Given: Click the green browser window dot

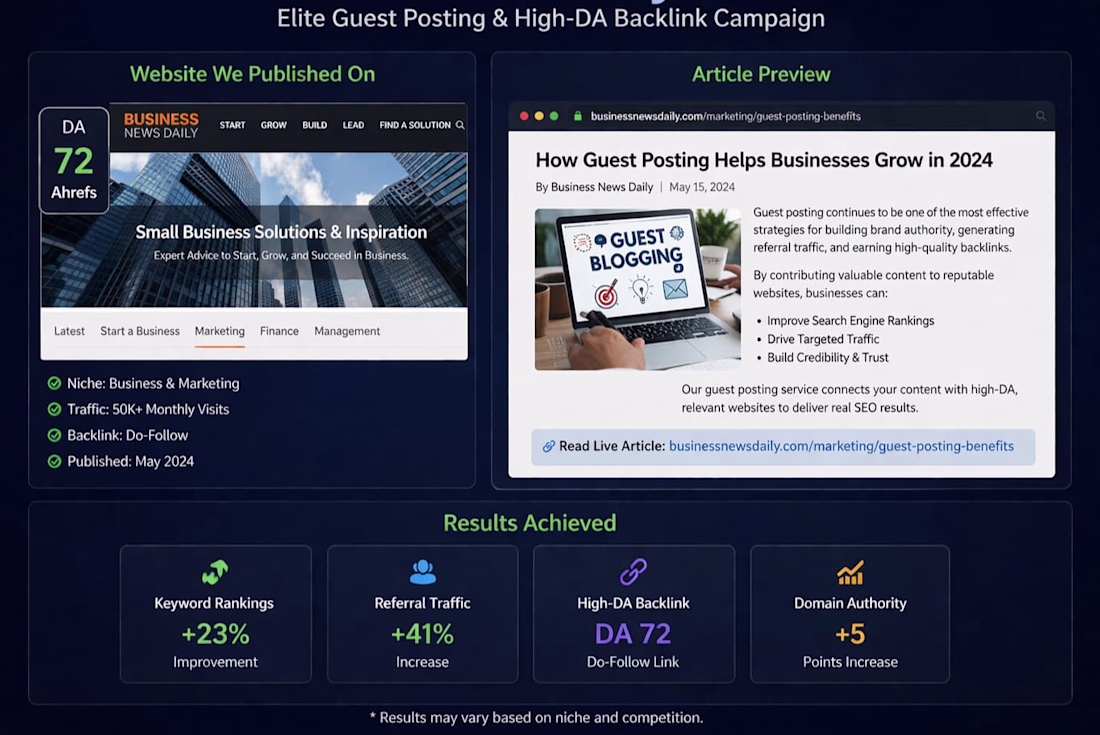Looking at the screenshot, I should (x=554, y=116).
